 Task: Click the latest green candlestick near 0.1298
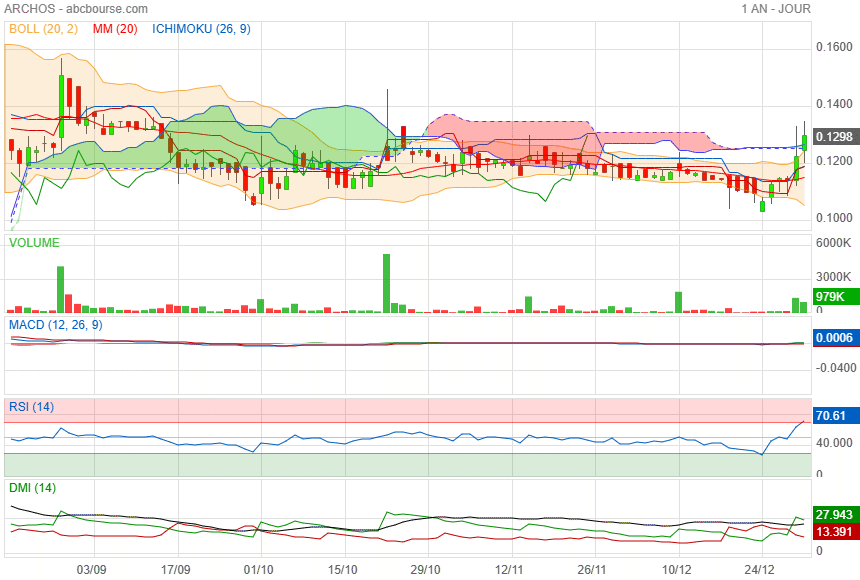pos(804,142)
